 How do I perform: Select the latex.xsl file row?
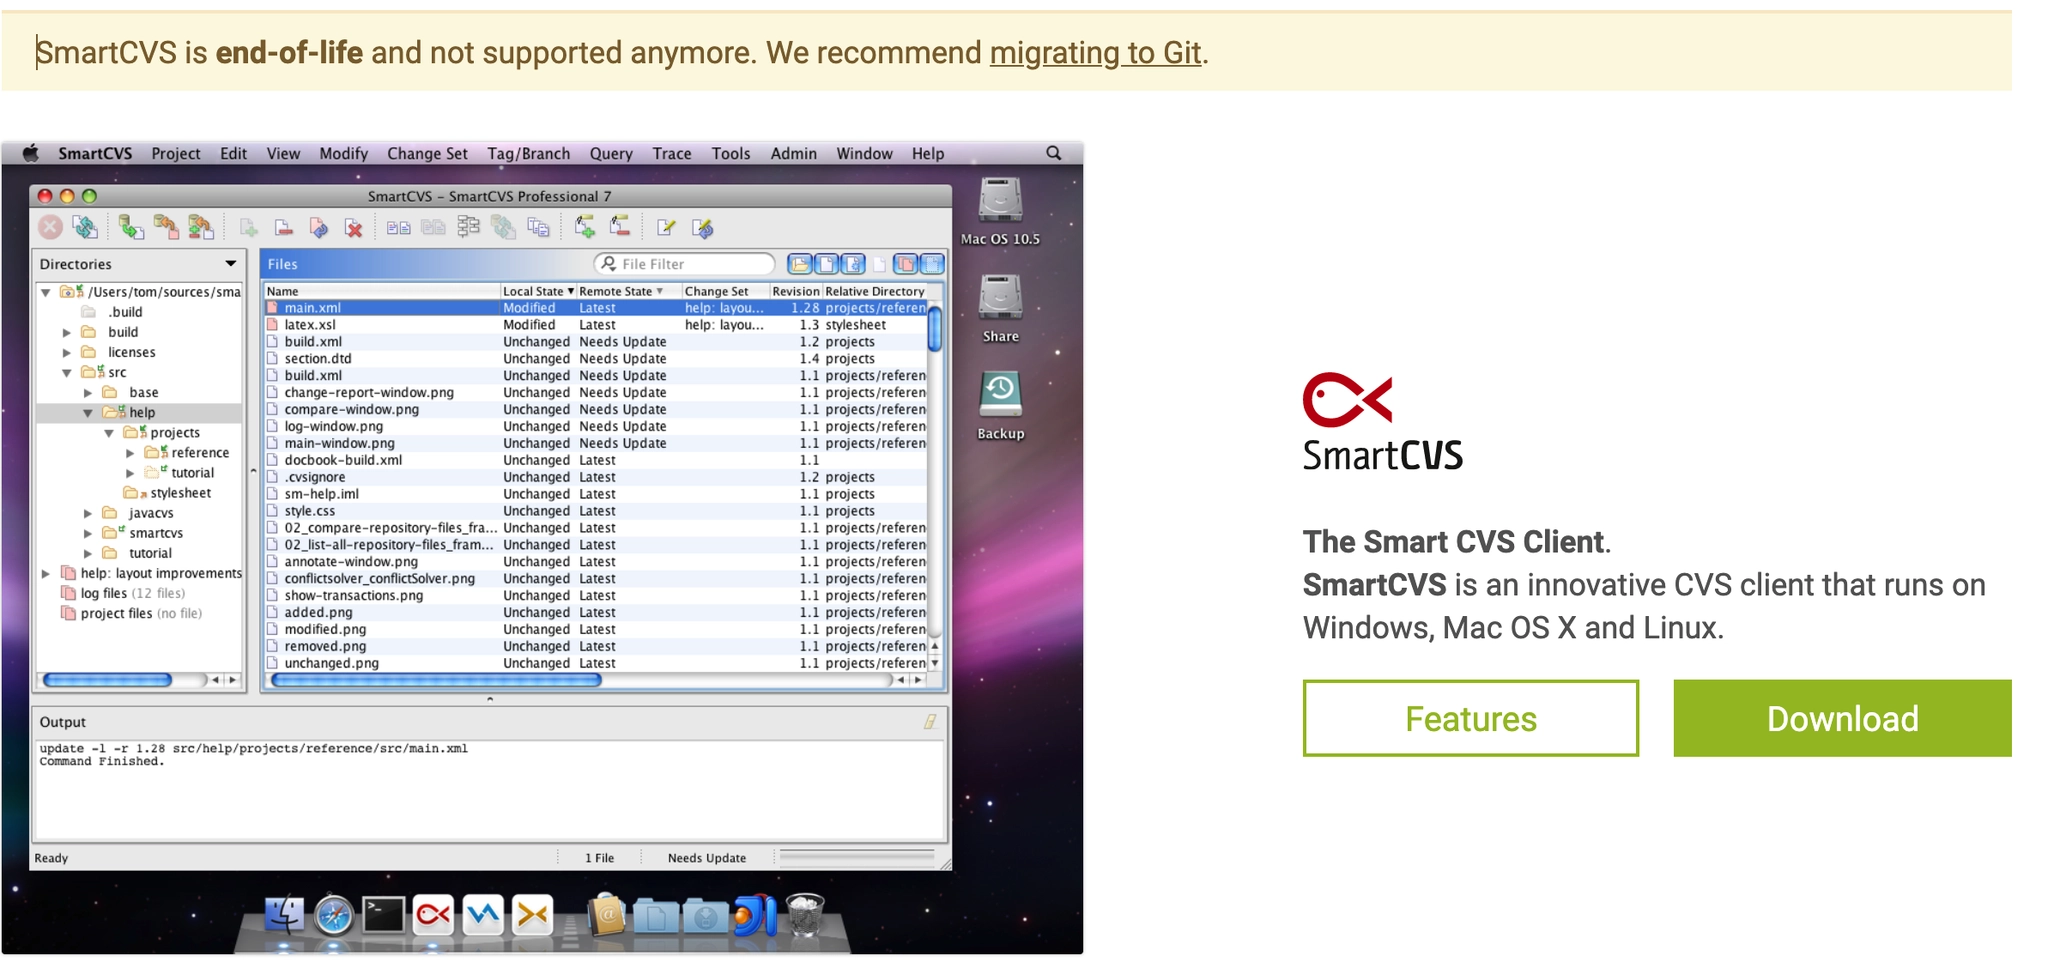(596, 325)
